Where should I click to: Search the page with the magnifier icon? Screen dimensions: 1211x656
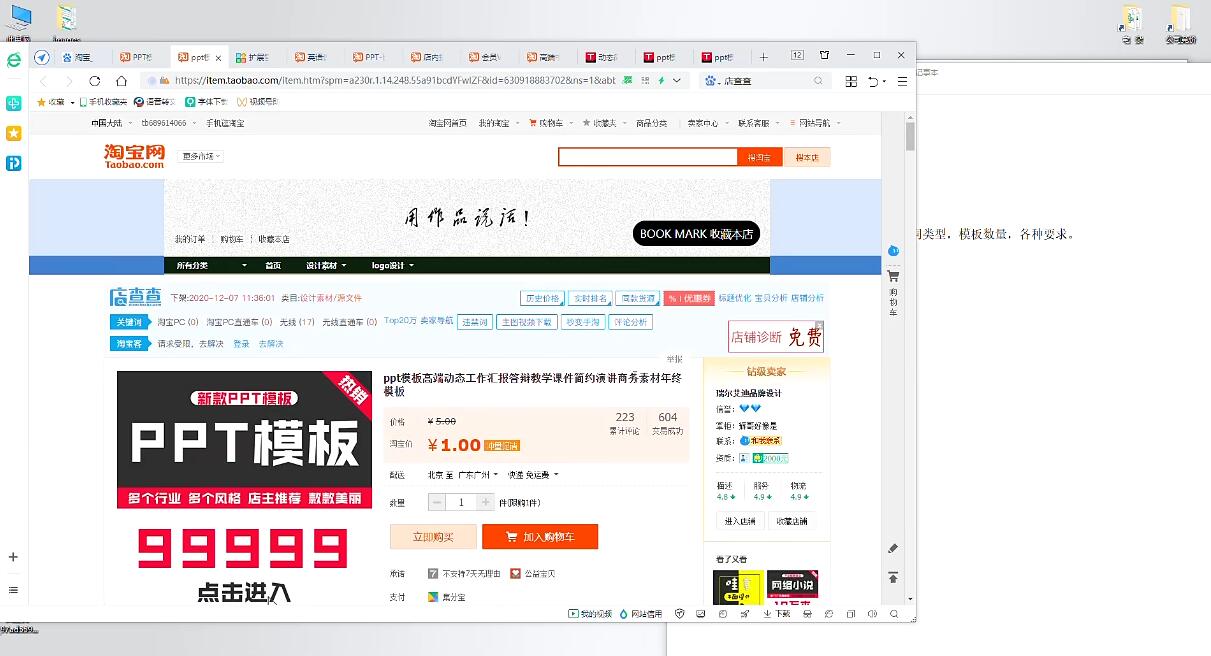(x=895, y=613)
